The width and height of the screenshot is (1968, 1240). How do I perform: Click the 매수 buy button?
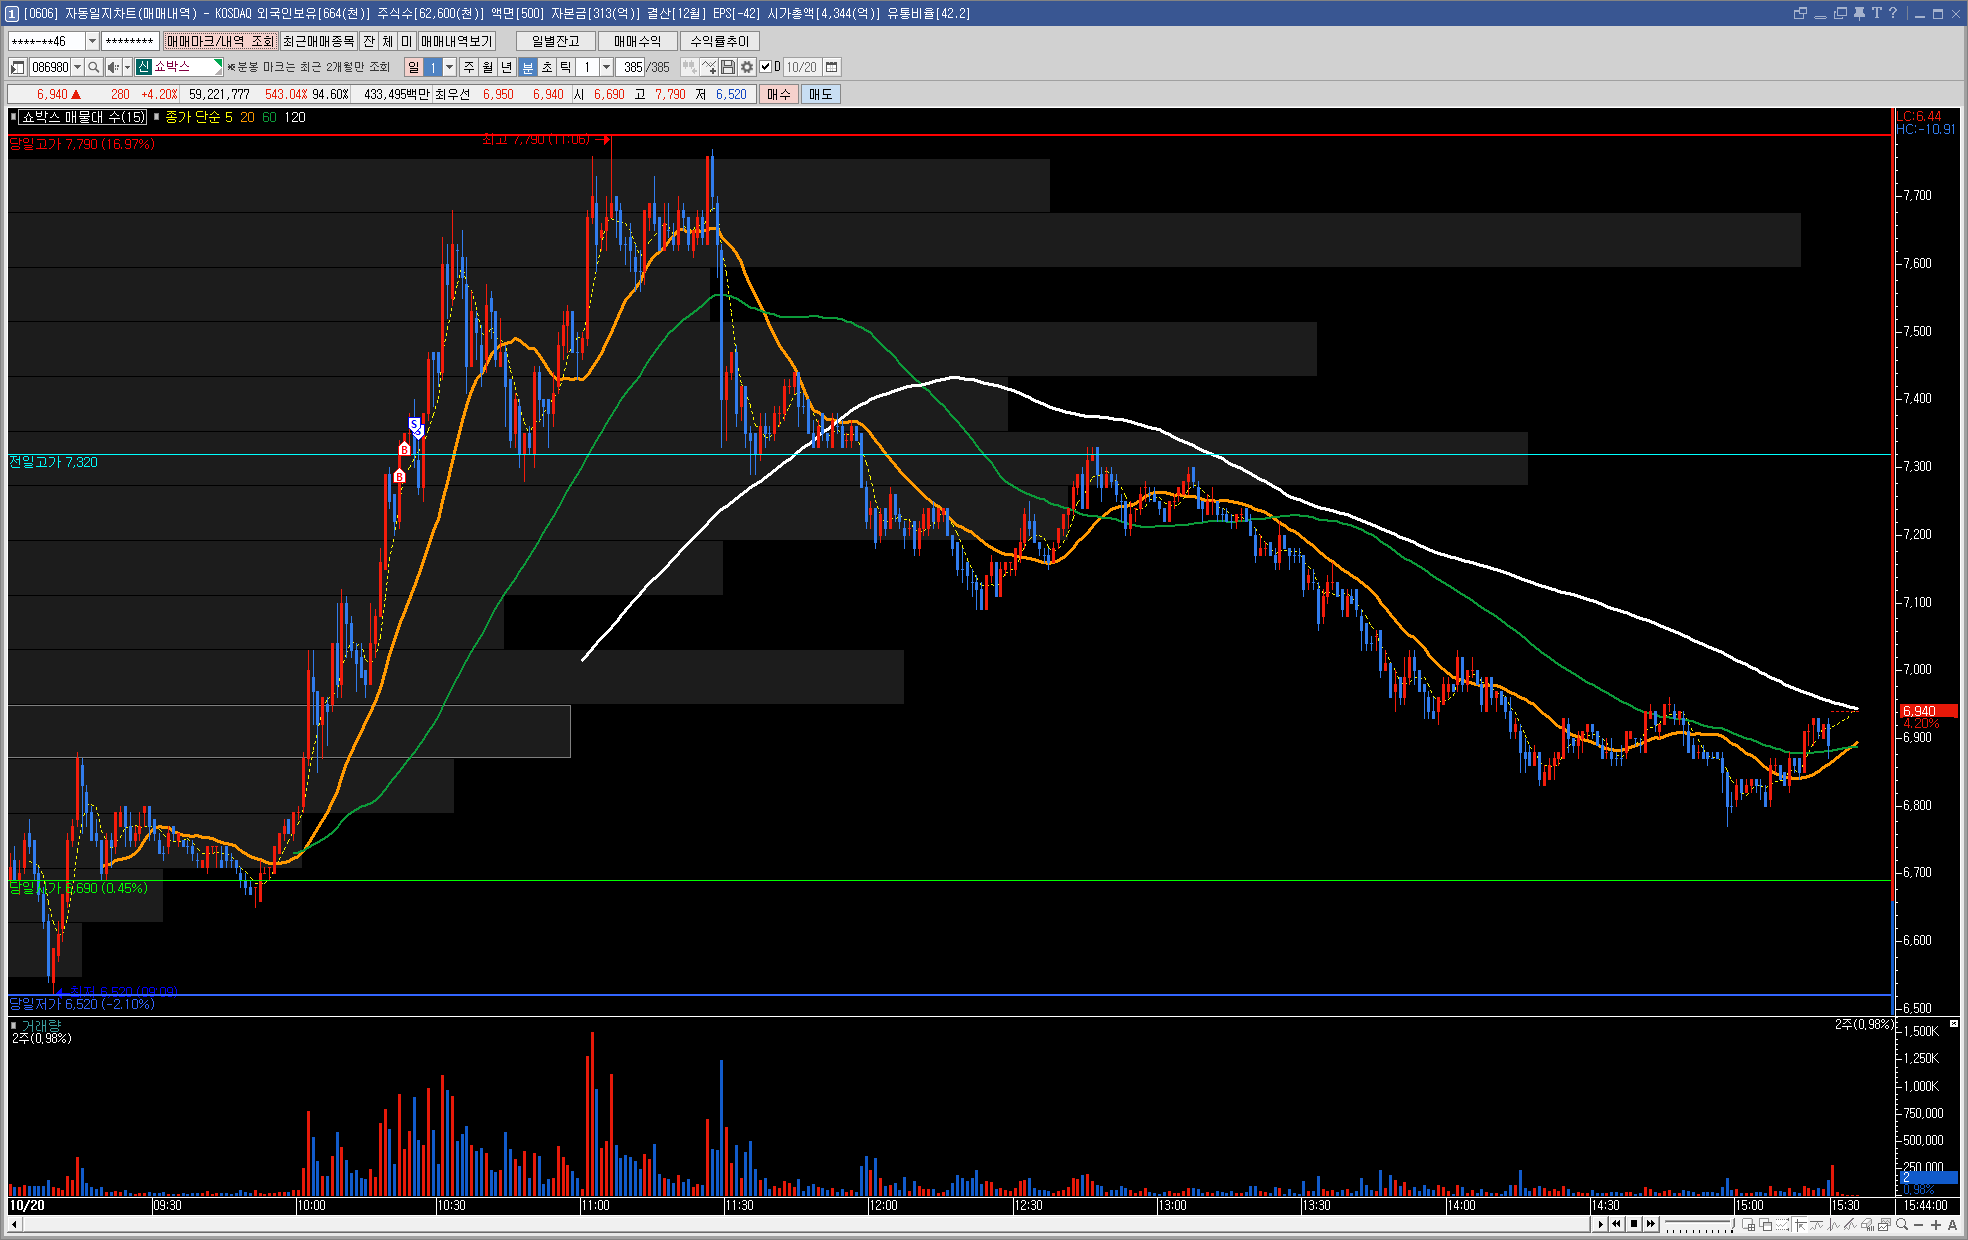pos(778,94)
